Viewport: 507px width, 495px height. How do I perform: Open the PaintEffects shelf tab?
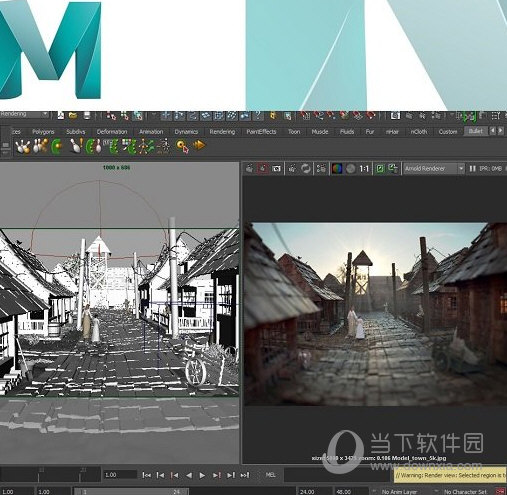click(x=261, y=132)
